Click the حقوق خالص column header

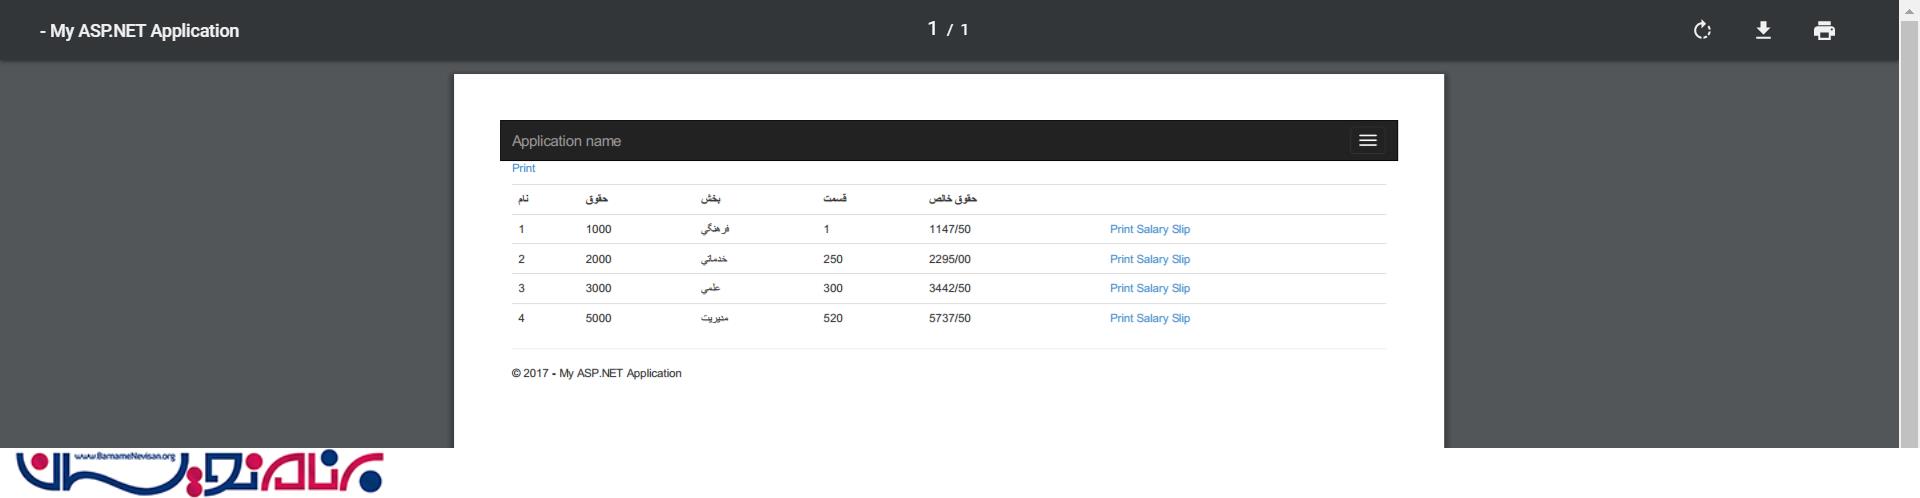[x=952, y=199]
